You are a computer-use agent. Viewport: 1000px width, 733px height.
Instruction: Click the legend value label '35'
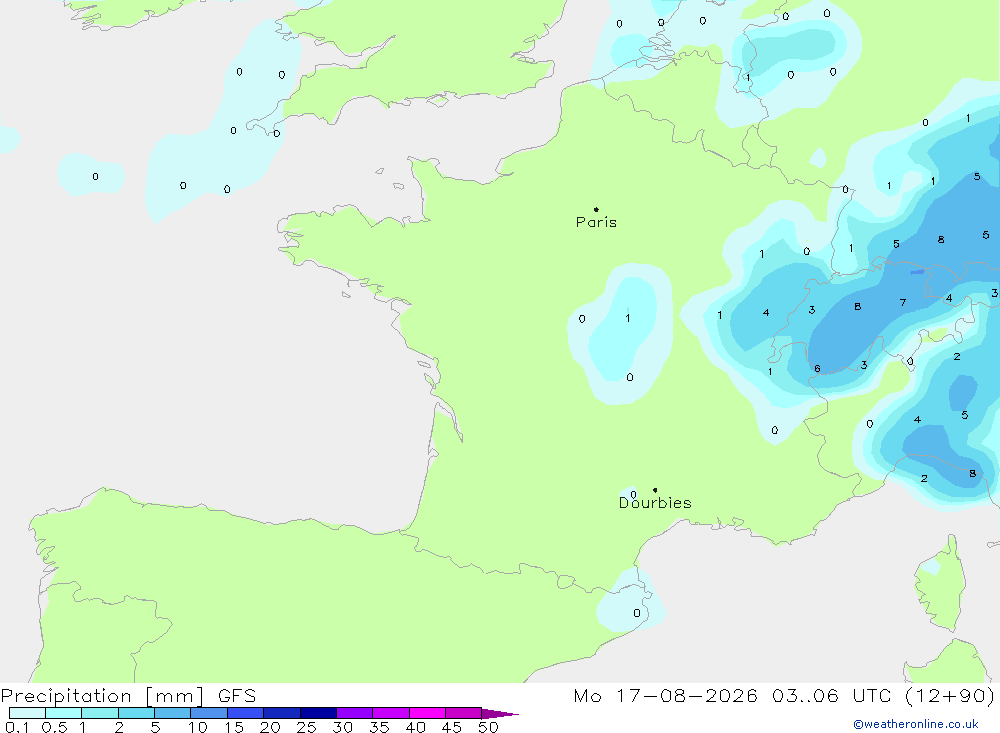click(379, 727)
